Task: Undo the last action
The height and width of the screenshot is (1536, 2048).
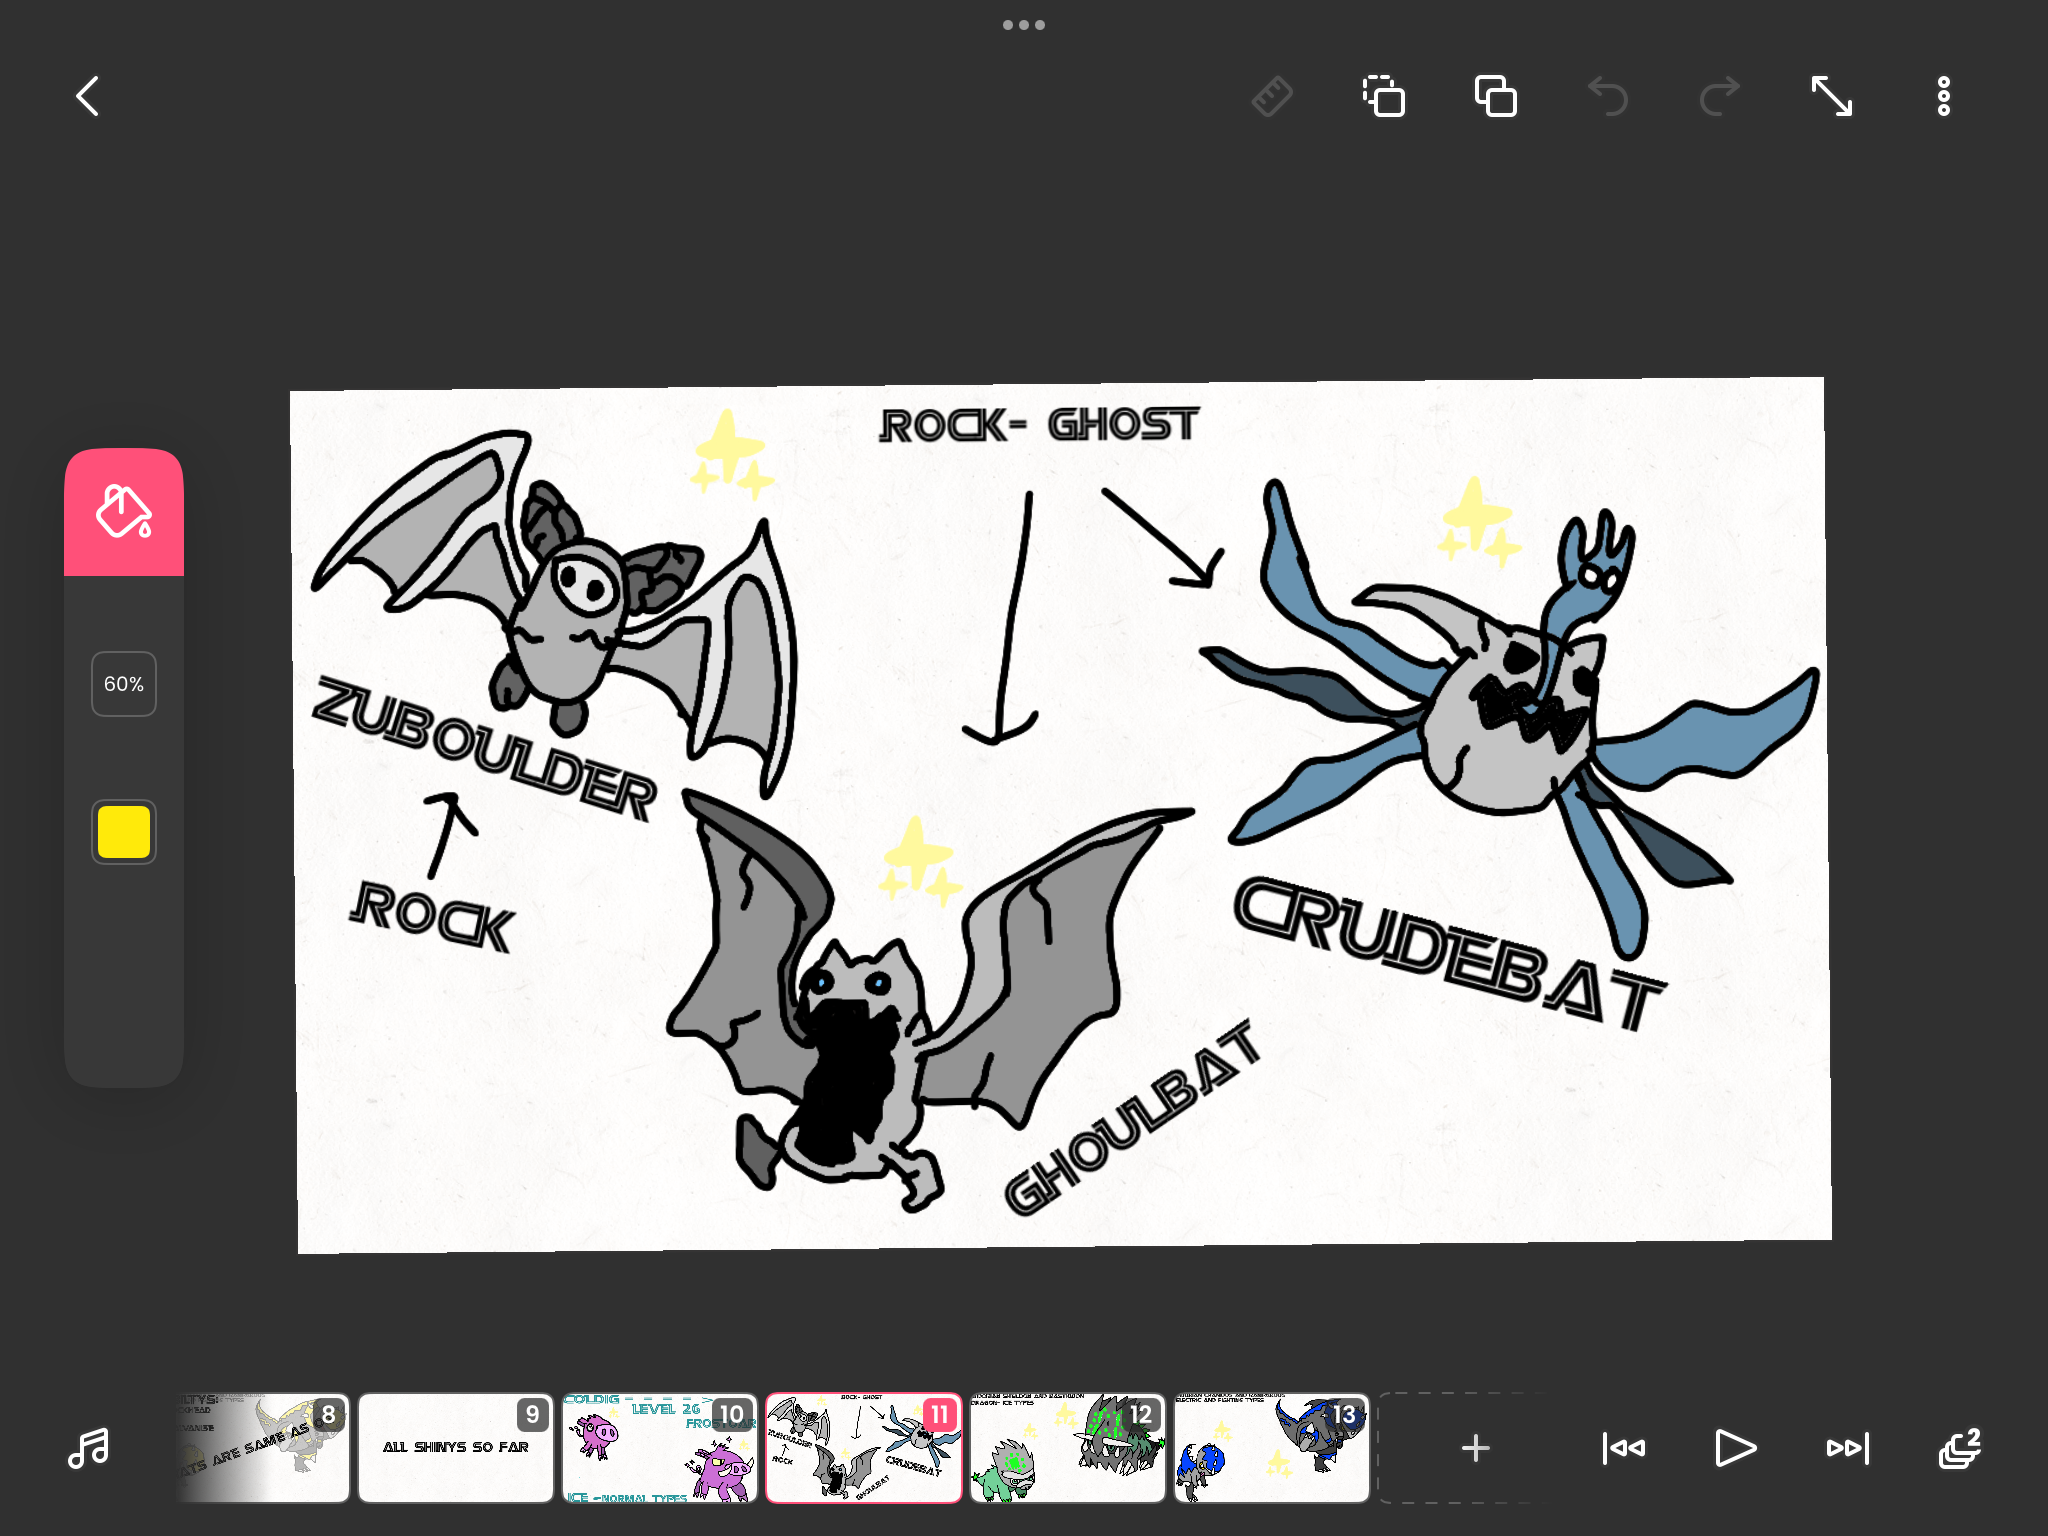Action: (x=1608, y=97)
